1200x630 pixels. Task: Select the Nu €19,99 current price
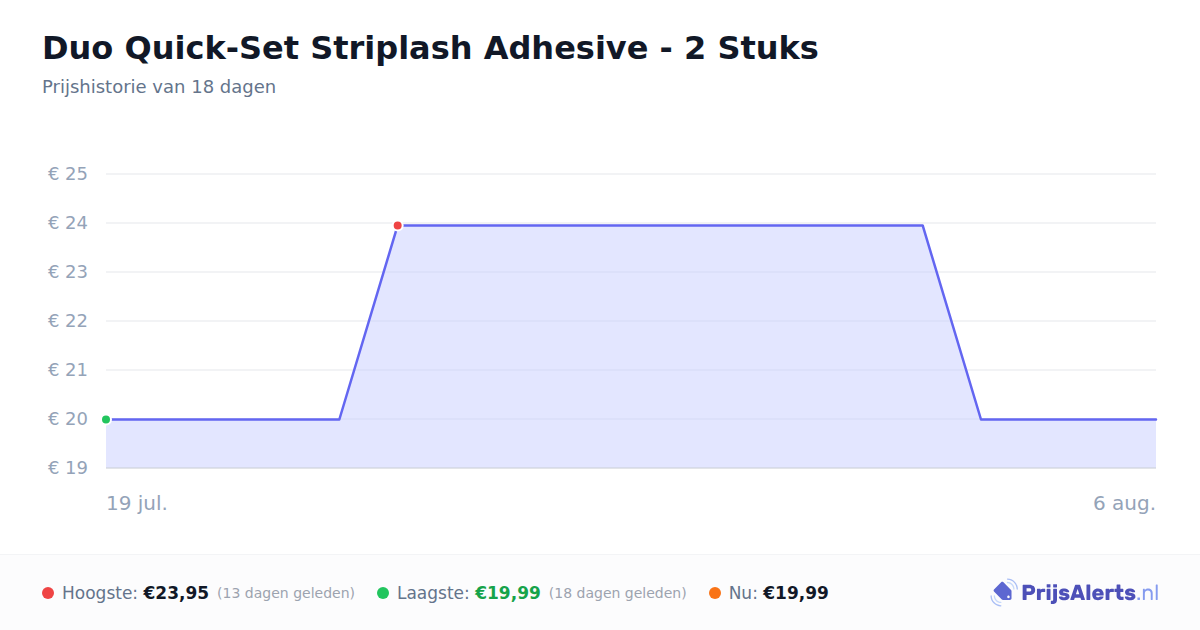796,593
